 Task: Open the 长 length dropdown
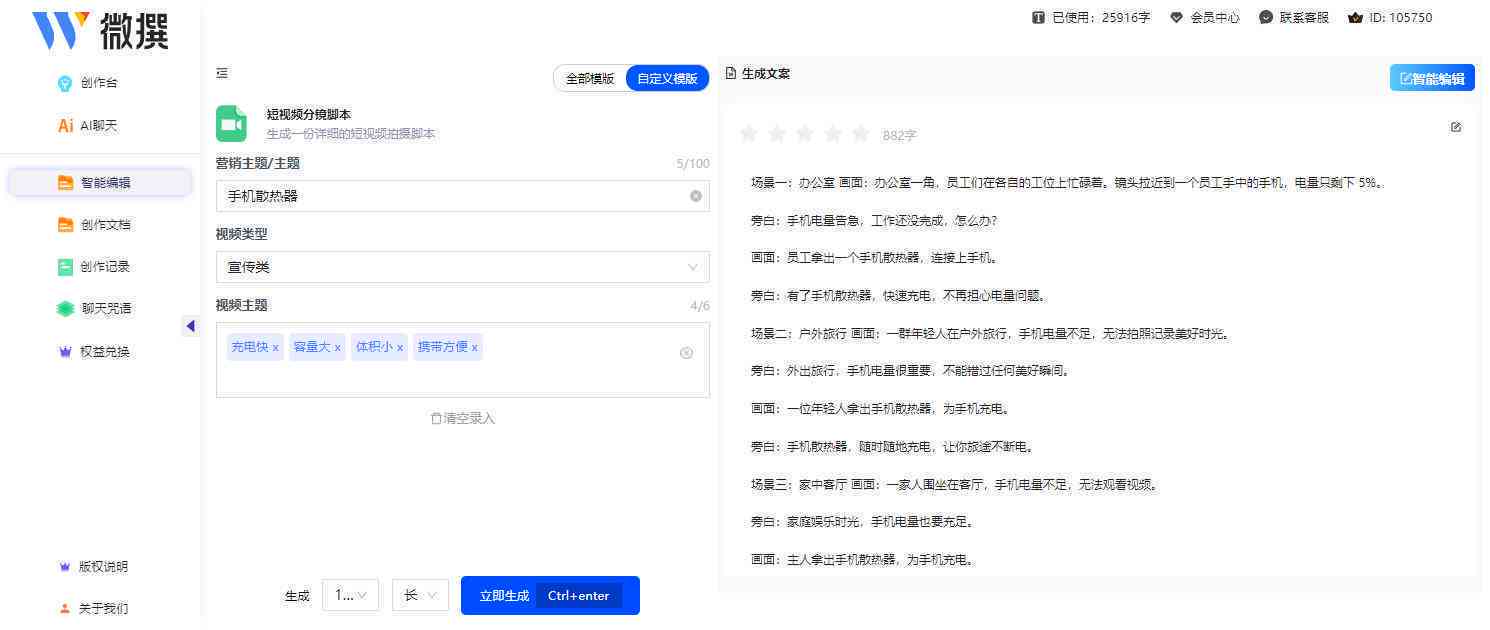pos(420,595)
